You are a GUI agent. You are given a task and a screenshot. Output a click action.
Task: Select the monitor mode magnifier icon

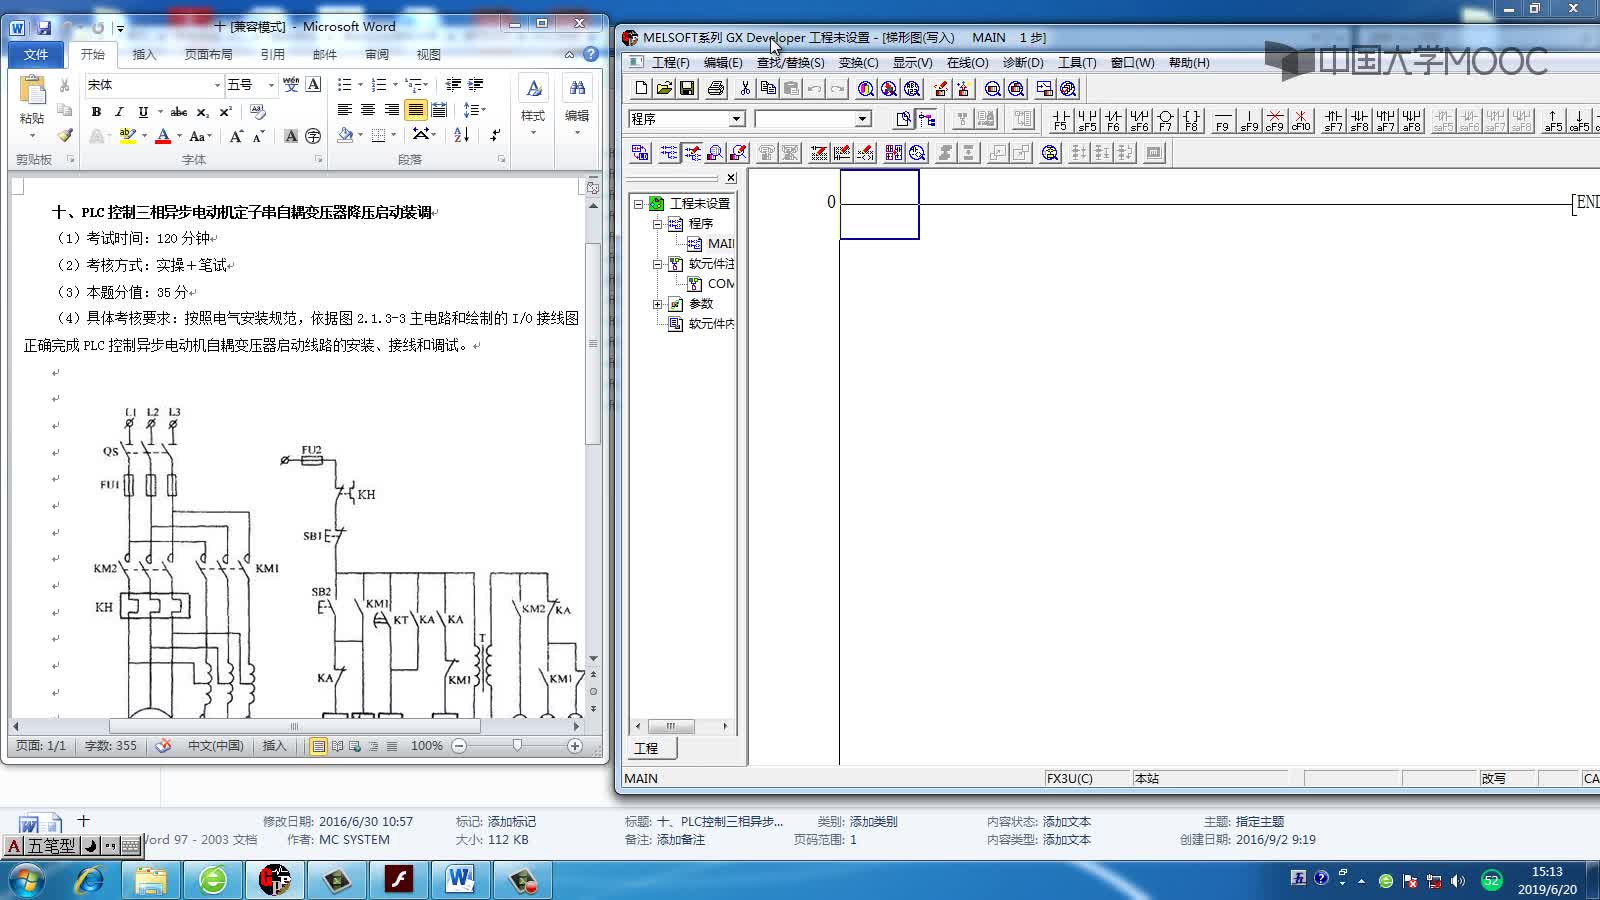715,152
